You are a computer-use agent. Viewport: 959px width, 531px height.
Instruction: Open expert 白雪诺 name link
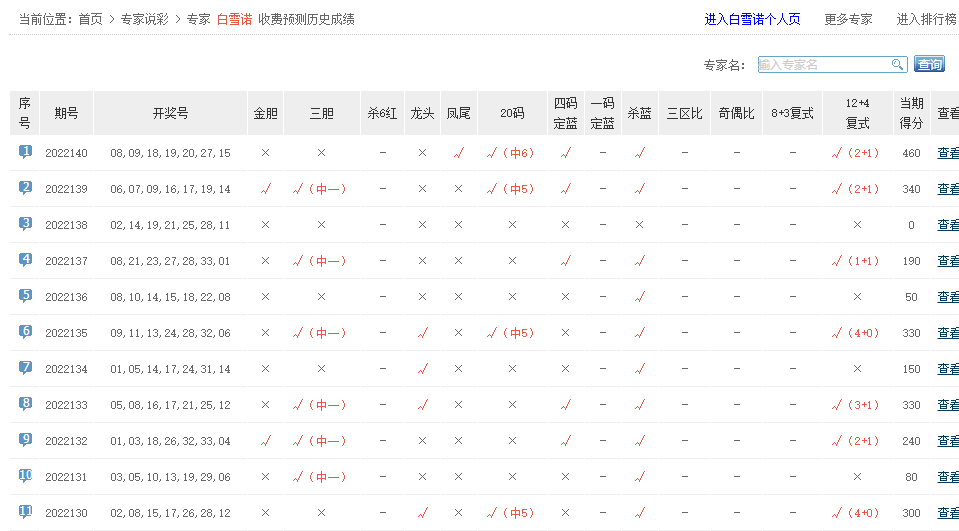coord(234,19)
